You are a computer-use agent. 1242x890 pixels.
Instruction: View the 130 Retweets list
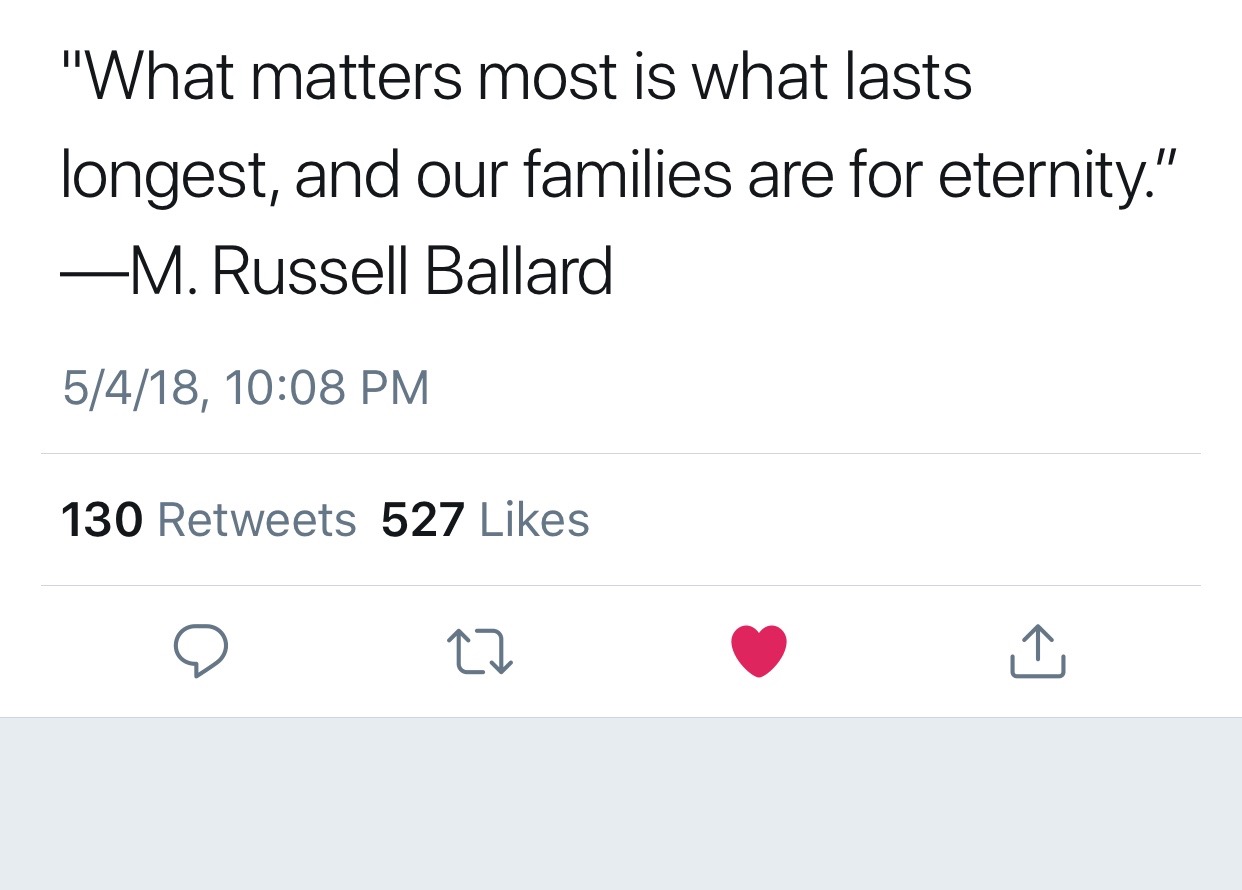(x=208, y=520)
